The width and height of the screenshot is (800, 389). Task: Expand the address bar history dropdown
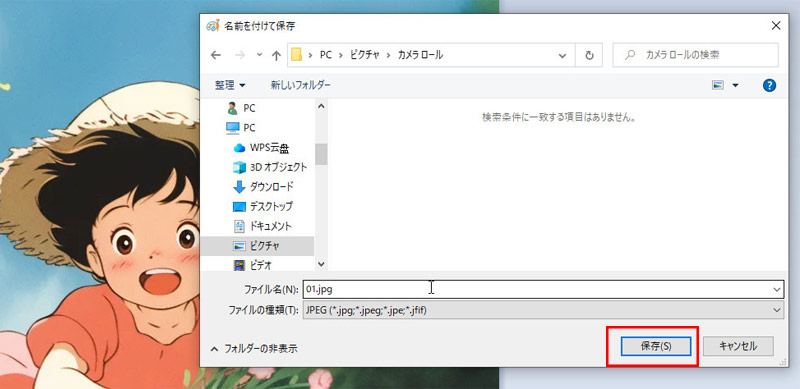point(563,55)
